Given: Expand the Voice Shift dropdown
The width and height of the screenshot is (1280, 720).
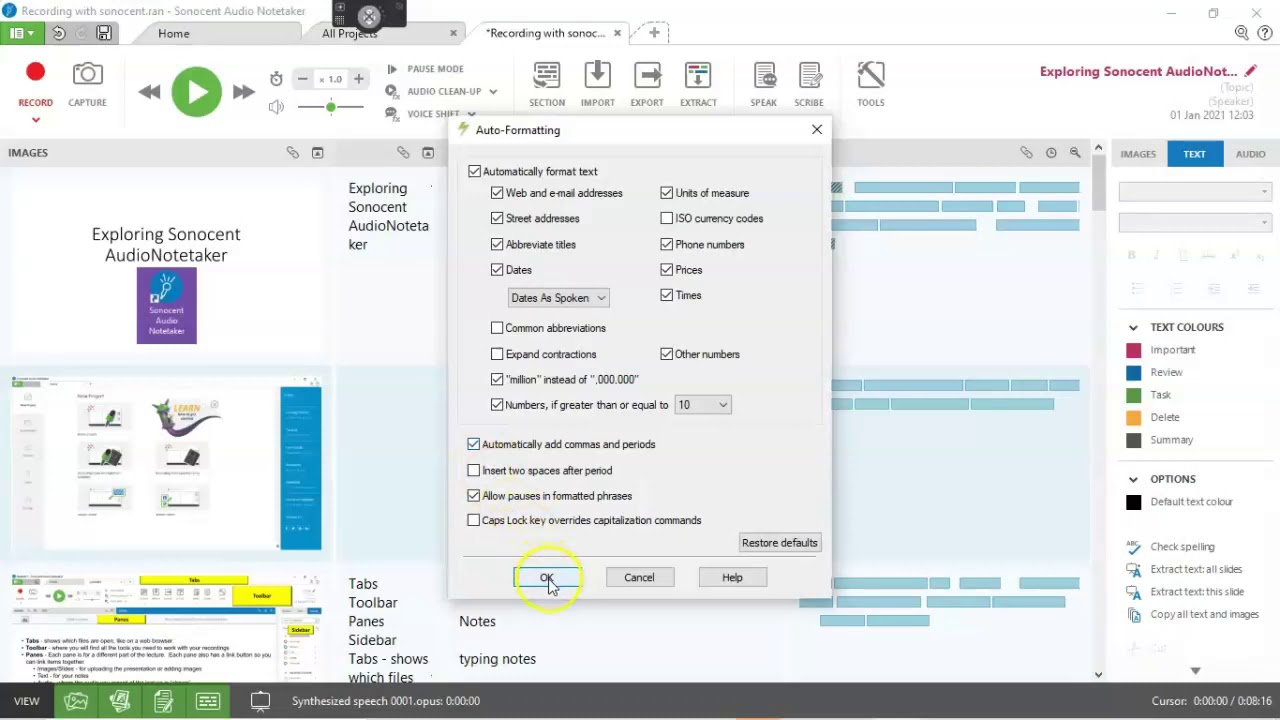Looking at the screenshot, I should coord(471,114).
